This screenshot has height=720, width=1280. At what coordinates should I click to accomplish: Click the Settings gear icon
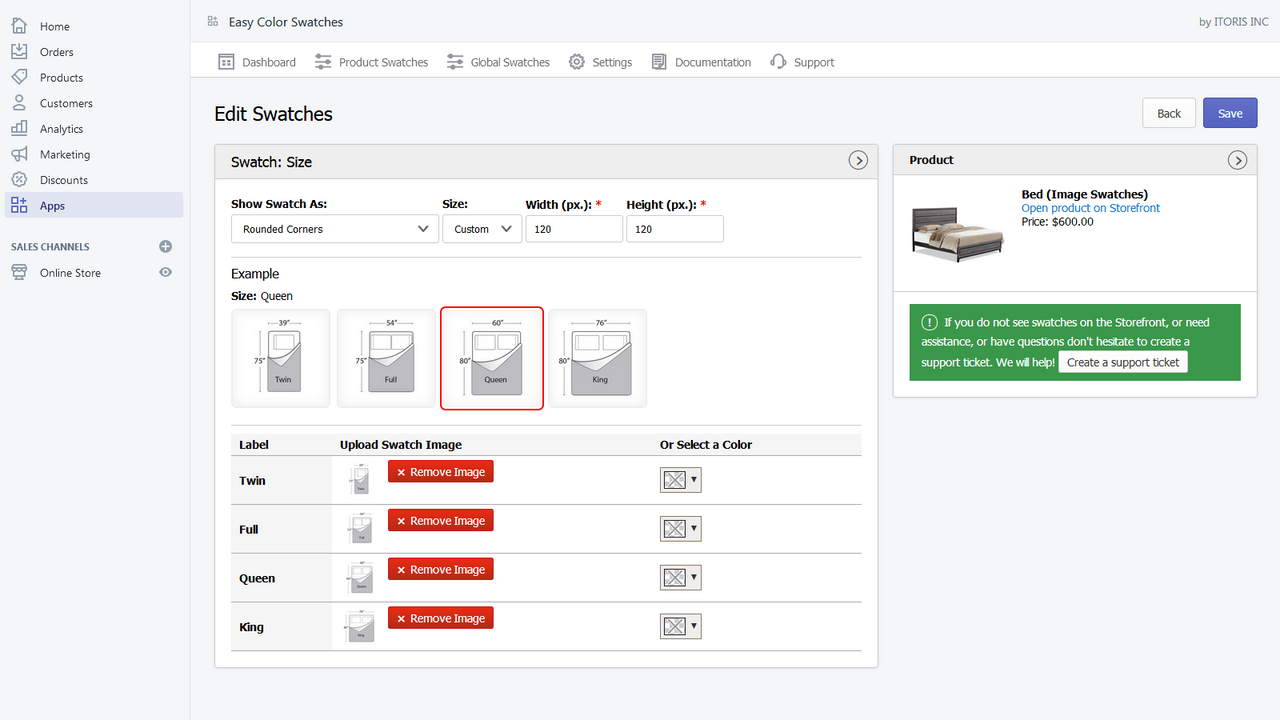pos(577,62)
